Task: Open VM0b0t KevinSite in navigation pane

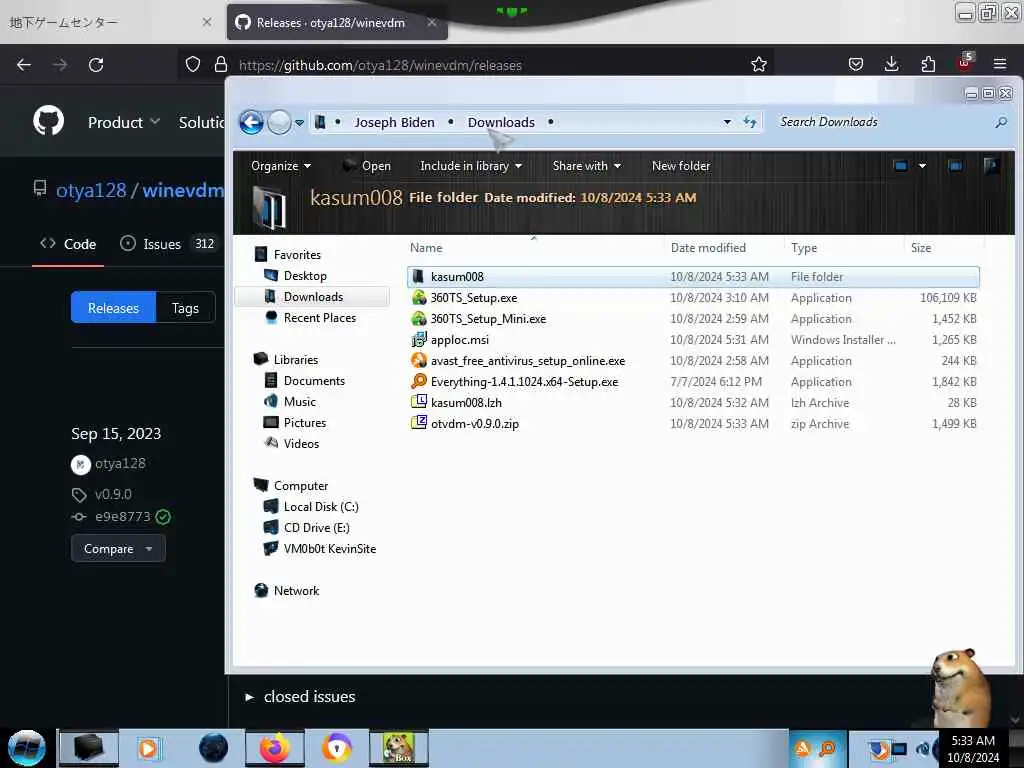Action: pos(329,549)
